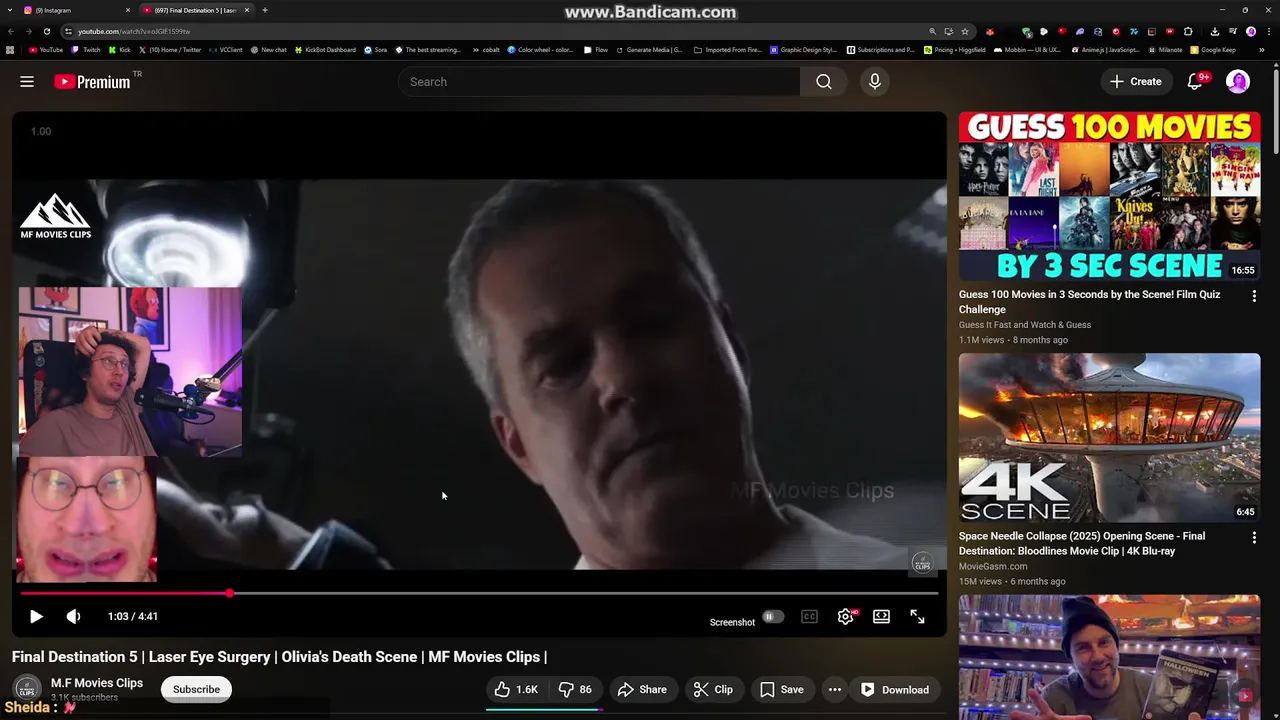Click the browser address bar URL
Image resolution: width=1280 pixels, height=720 pixels.
134,31
